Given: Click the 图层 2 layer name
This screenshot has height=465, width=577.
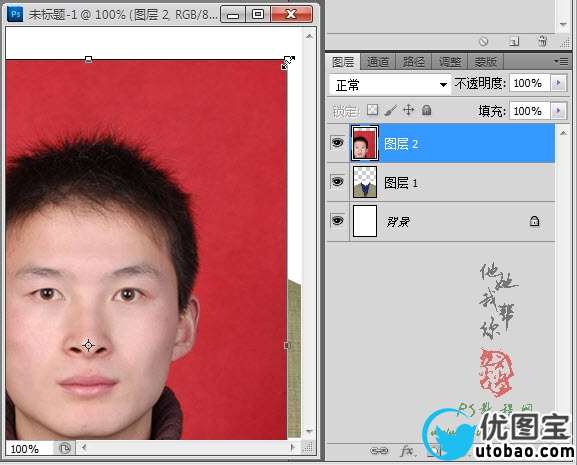Looking at the screenshot, I should [401, 143].
